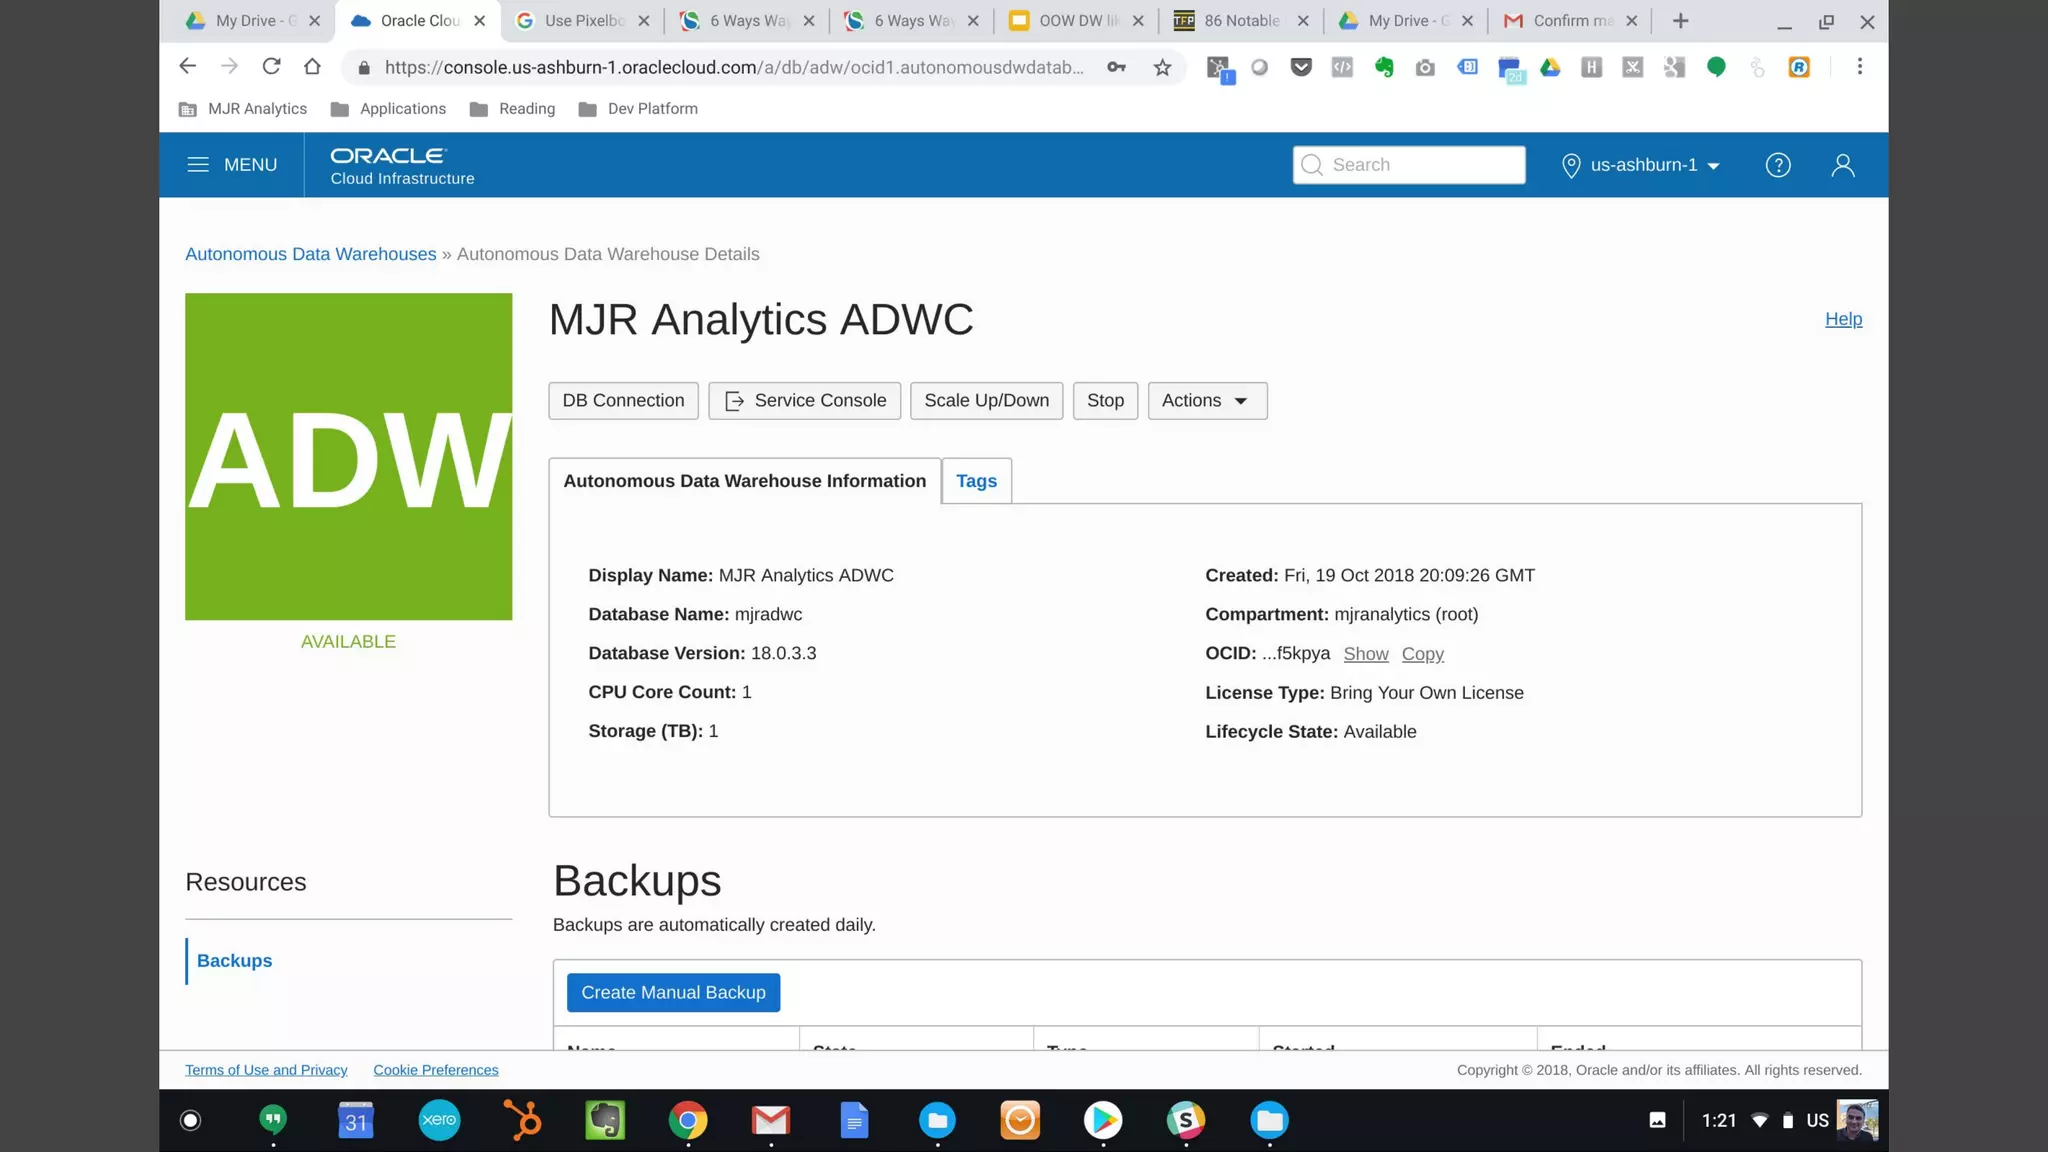Screen dimensions: 2048x1152
Task: Open the Chrome three-dot menu
Action: click(x=1859, y=67)
